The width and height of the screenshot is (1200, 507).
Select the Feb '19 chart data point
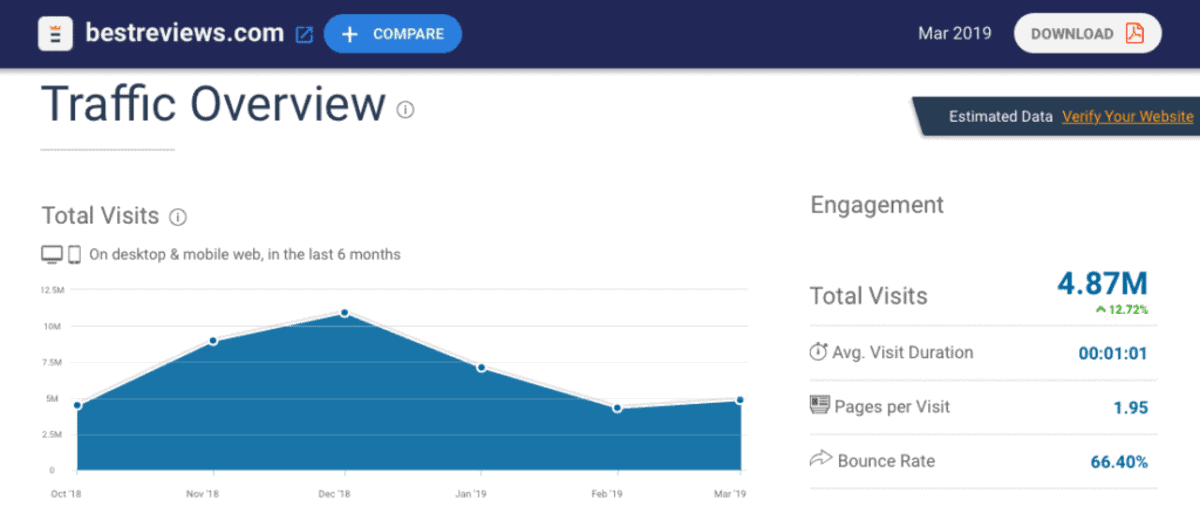click(617, 408)
